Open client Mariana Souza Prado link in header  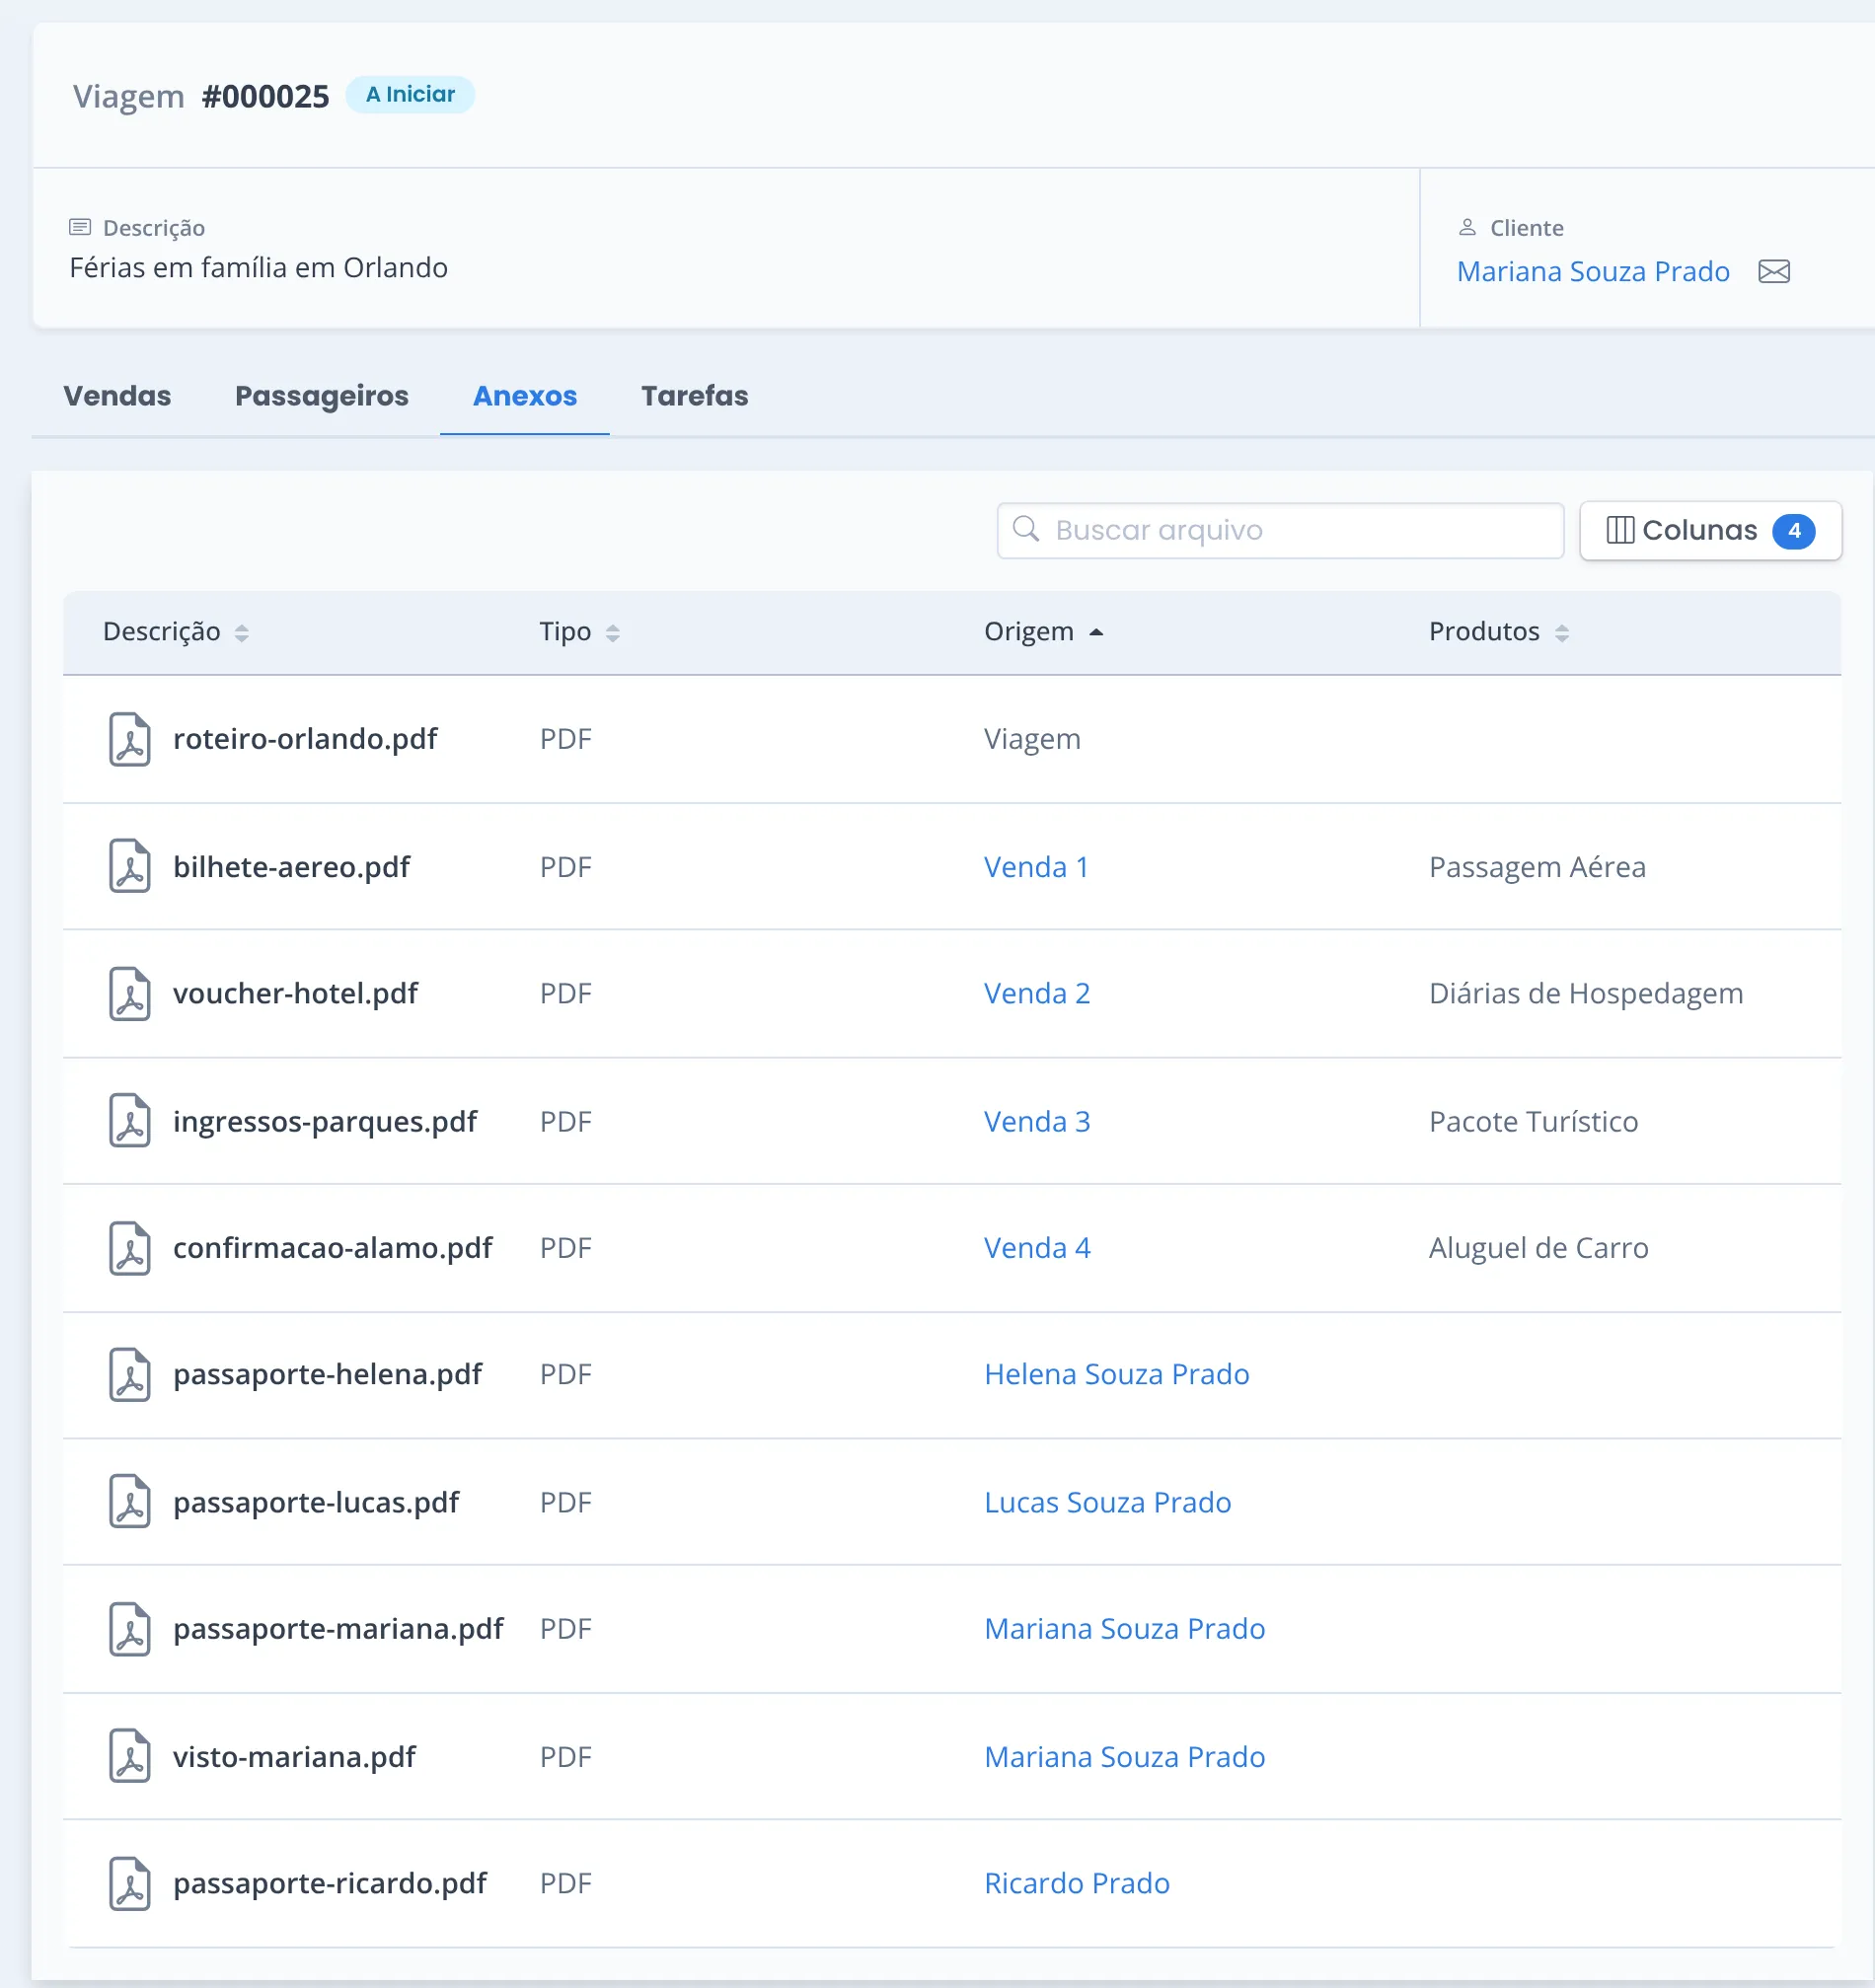coord(1593,272)
